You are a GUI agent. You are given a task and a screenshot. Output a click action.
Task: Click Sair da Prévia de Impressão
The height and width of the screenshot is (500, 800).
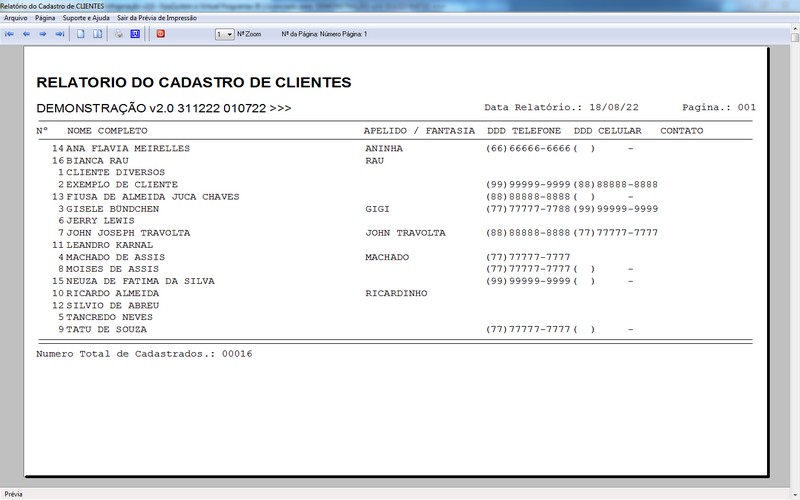click(x=157, y=18)
